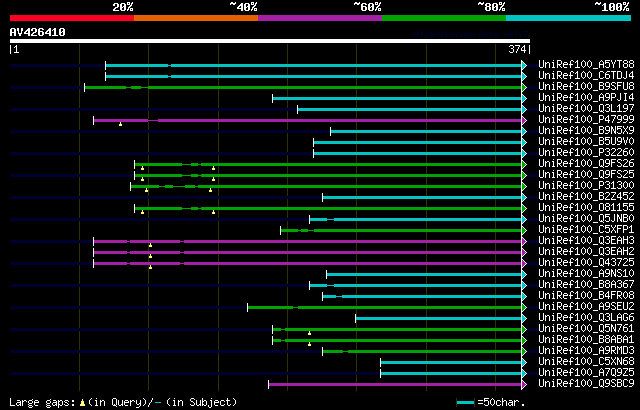Select the UniRef100_Q9FS26 label
This screenshot has width=640, height=410.
pyautogui.click(x=586, y=164)
